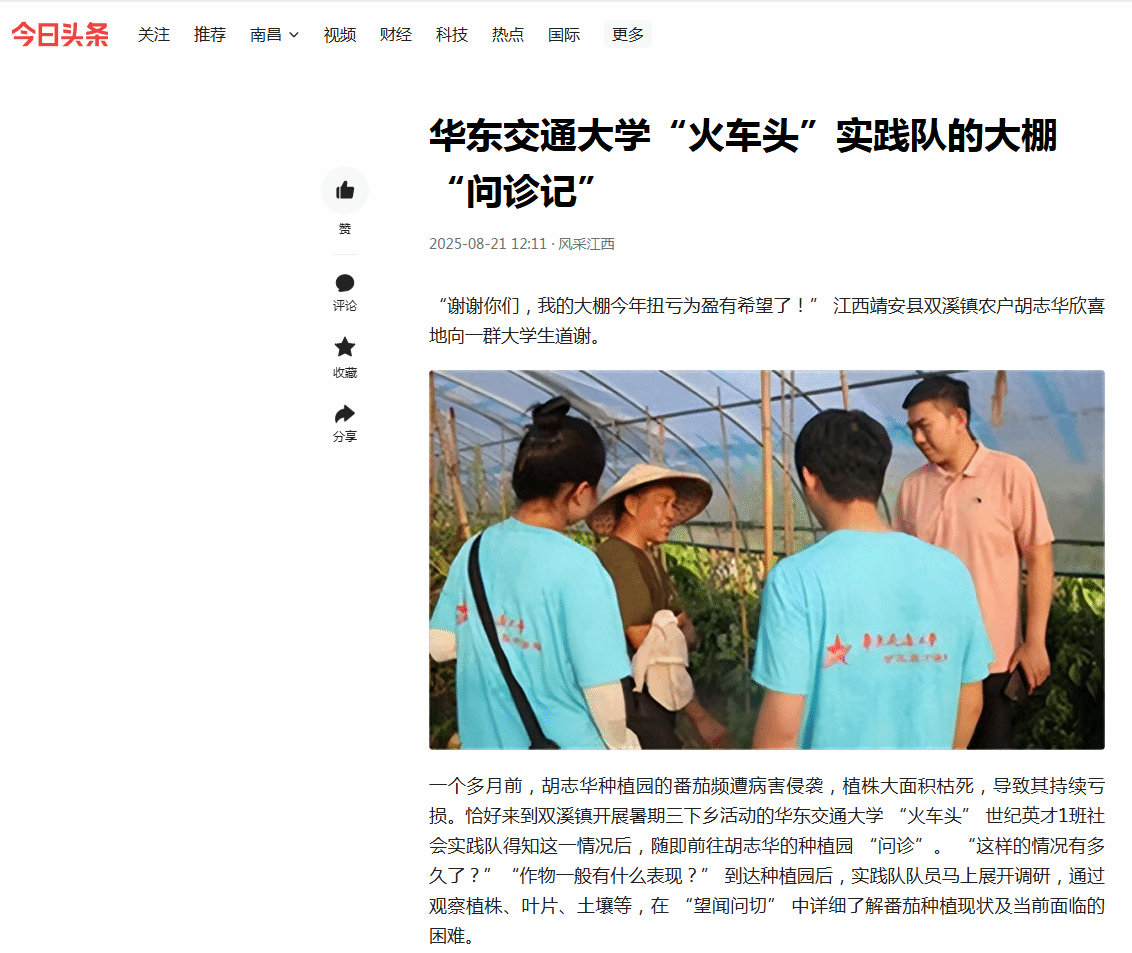Click the 收藏 label under star

345,373
